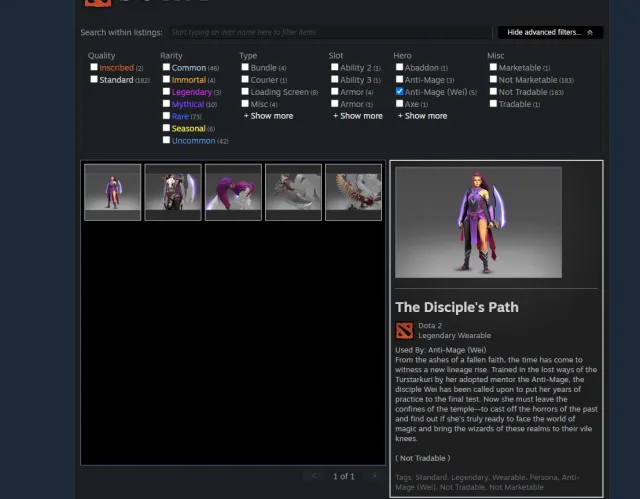Filter by Courier type
The image size is (640, 499).
[245, 79]
